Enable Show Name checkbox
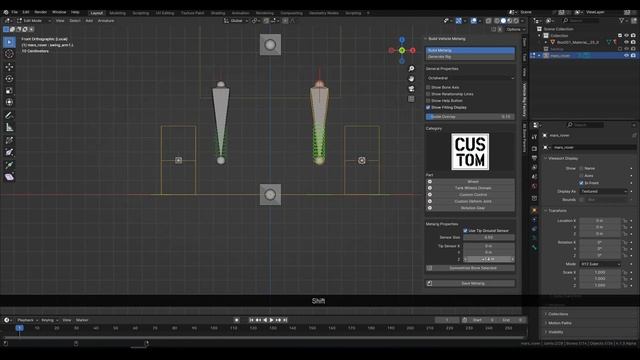This screenshot has height=360, width=640. (581, 169)
